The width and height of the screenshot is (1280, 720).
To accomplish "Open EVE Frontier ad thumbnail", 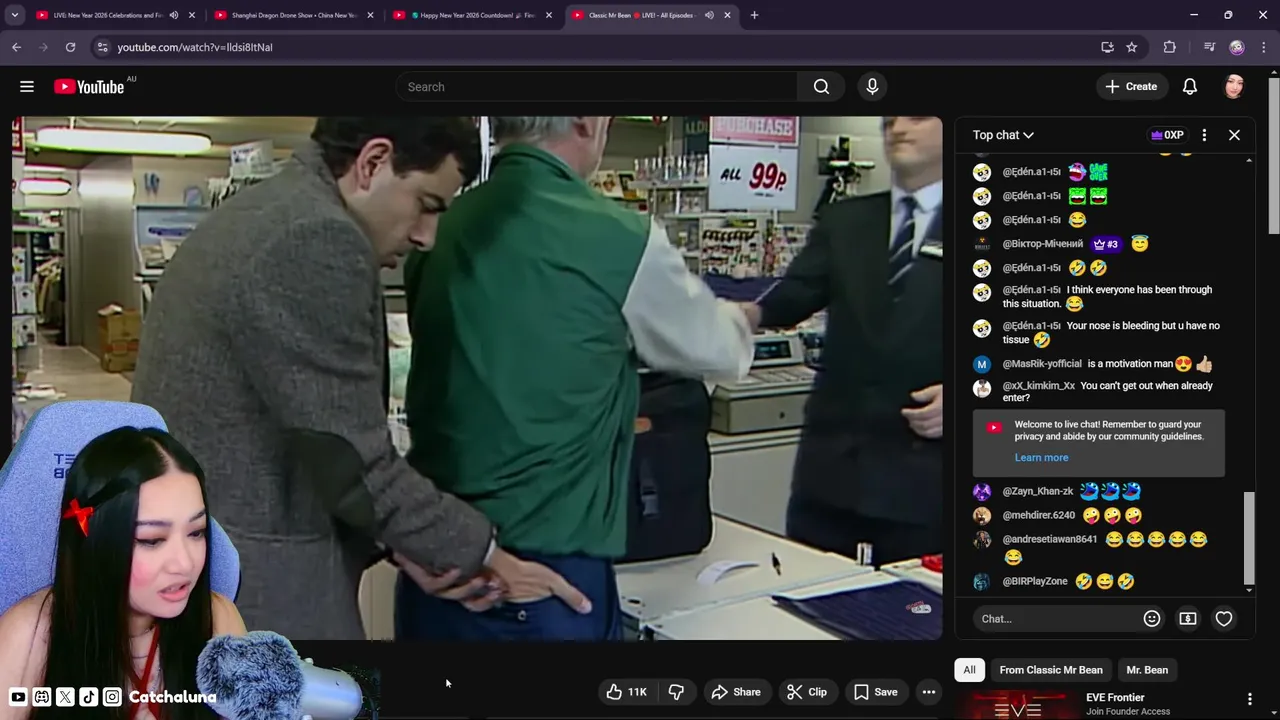I will [1019, 705].
